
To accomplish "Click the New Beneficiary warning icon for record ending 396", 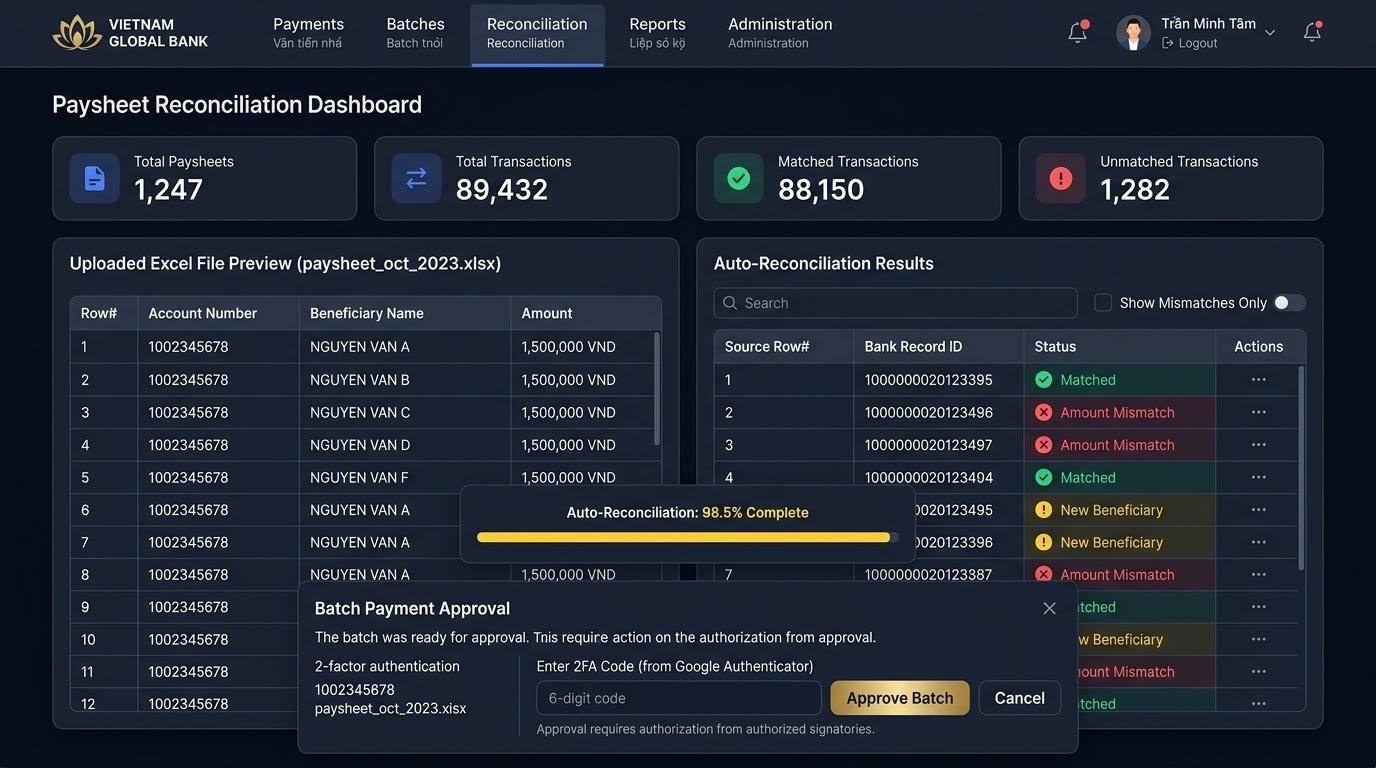I will tap(1043, 542).
